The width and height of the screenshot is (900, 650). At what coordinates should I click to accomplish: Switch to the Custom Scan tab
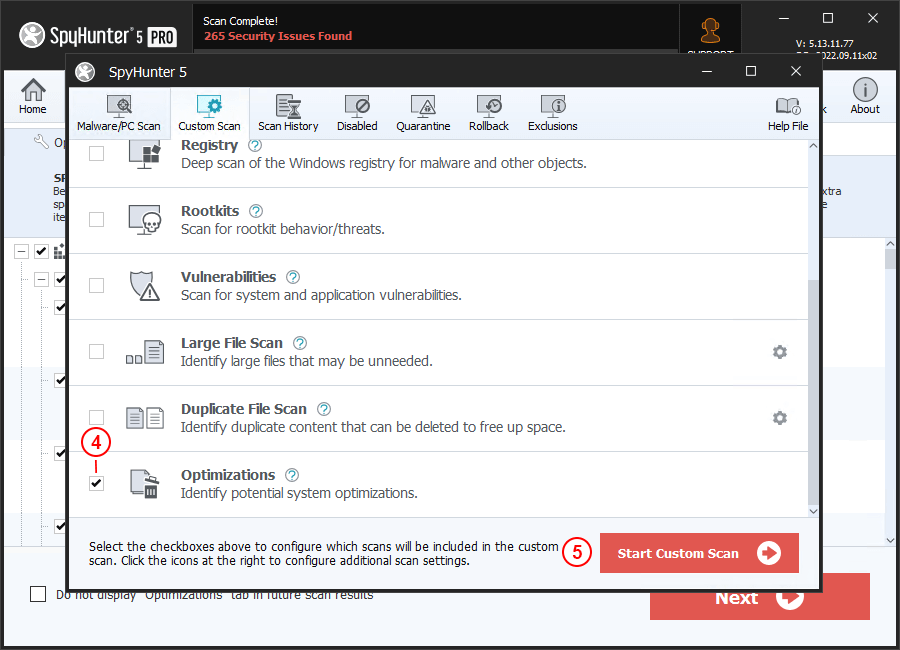point(209,114)
